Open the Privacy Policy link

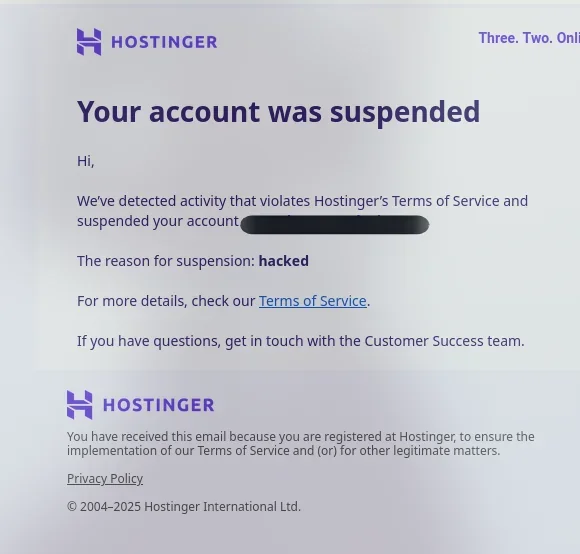coord(105,479)
